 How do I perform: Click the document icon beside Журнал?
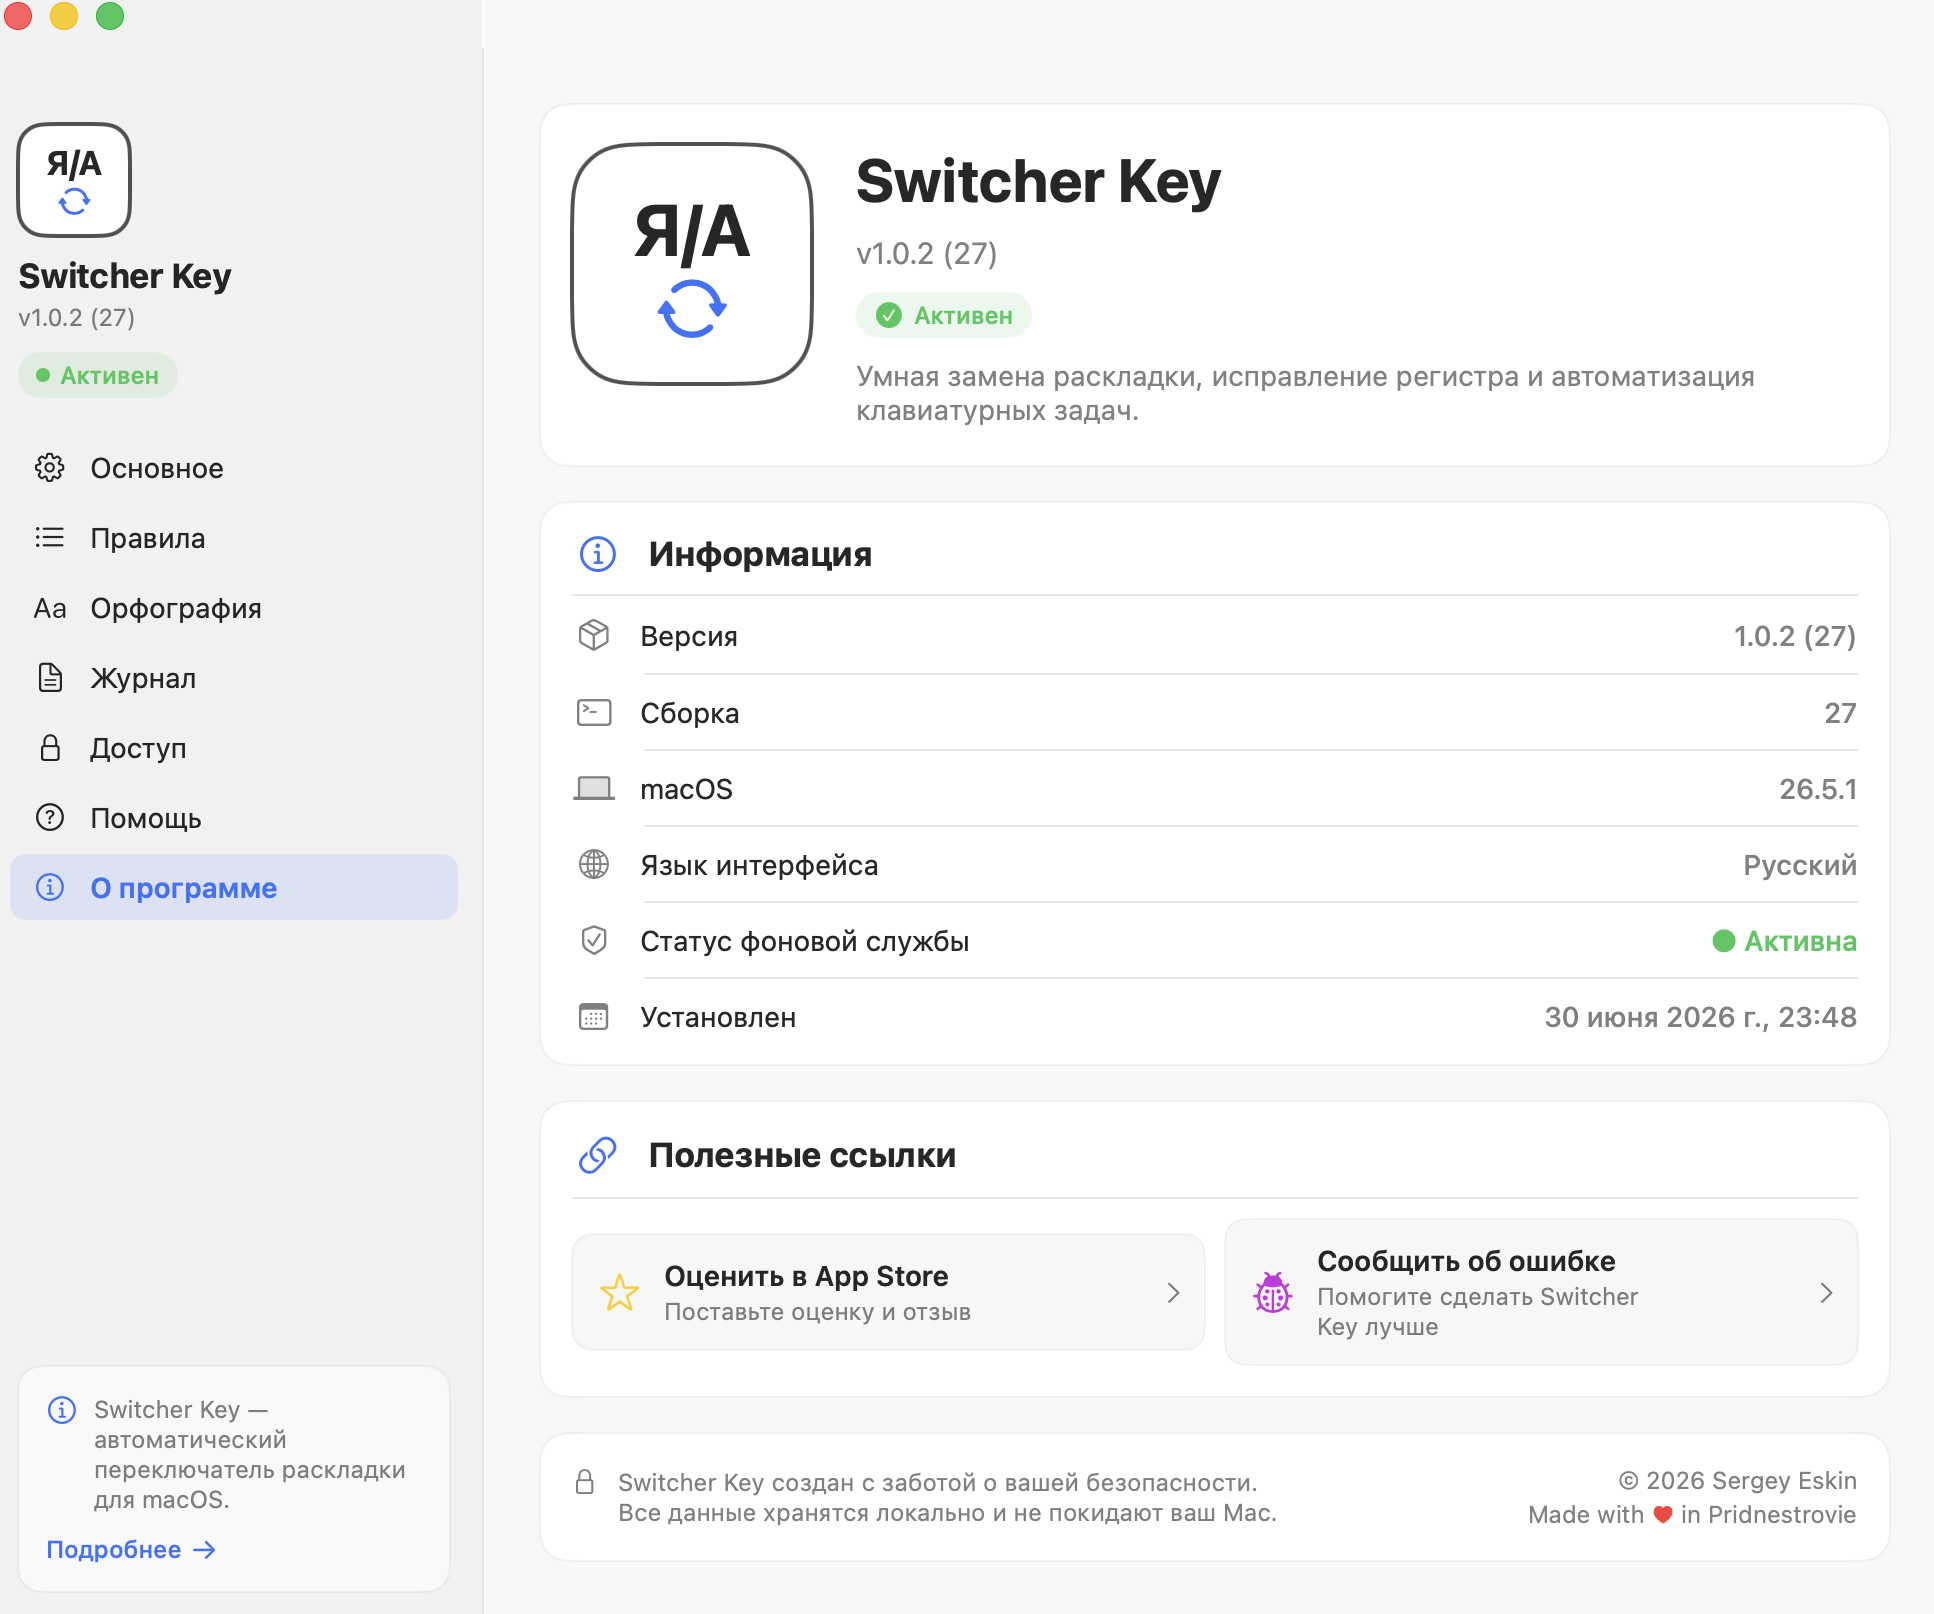pyautogui.click(x=50, y=678)
